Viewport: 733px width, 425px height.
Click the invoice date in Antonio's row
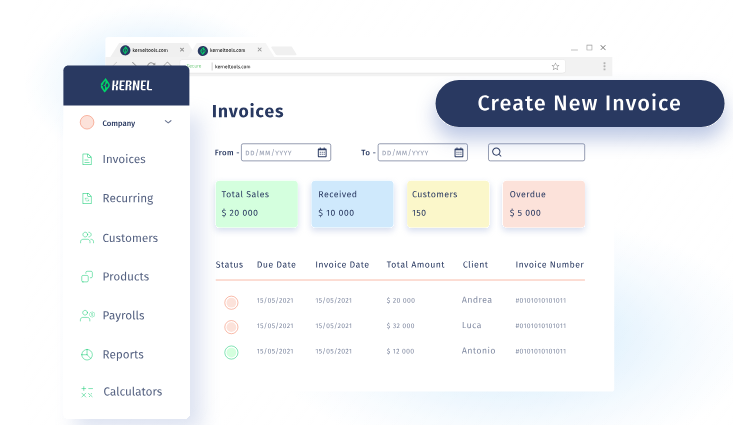pos(333,351)
